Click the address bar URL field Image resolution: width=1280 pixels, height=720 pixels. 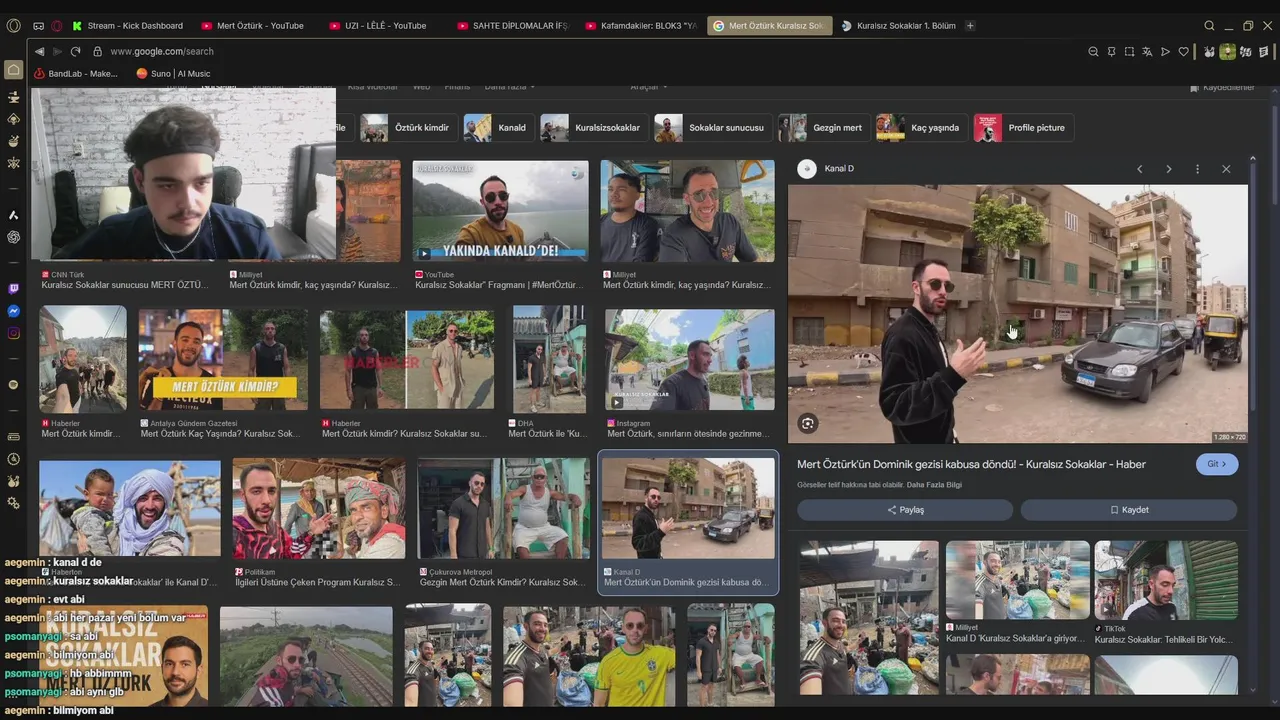(x=590, y=51)
